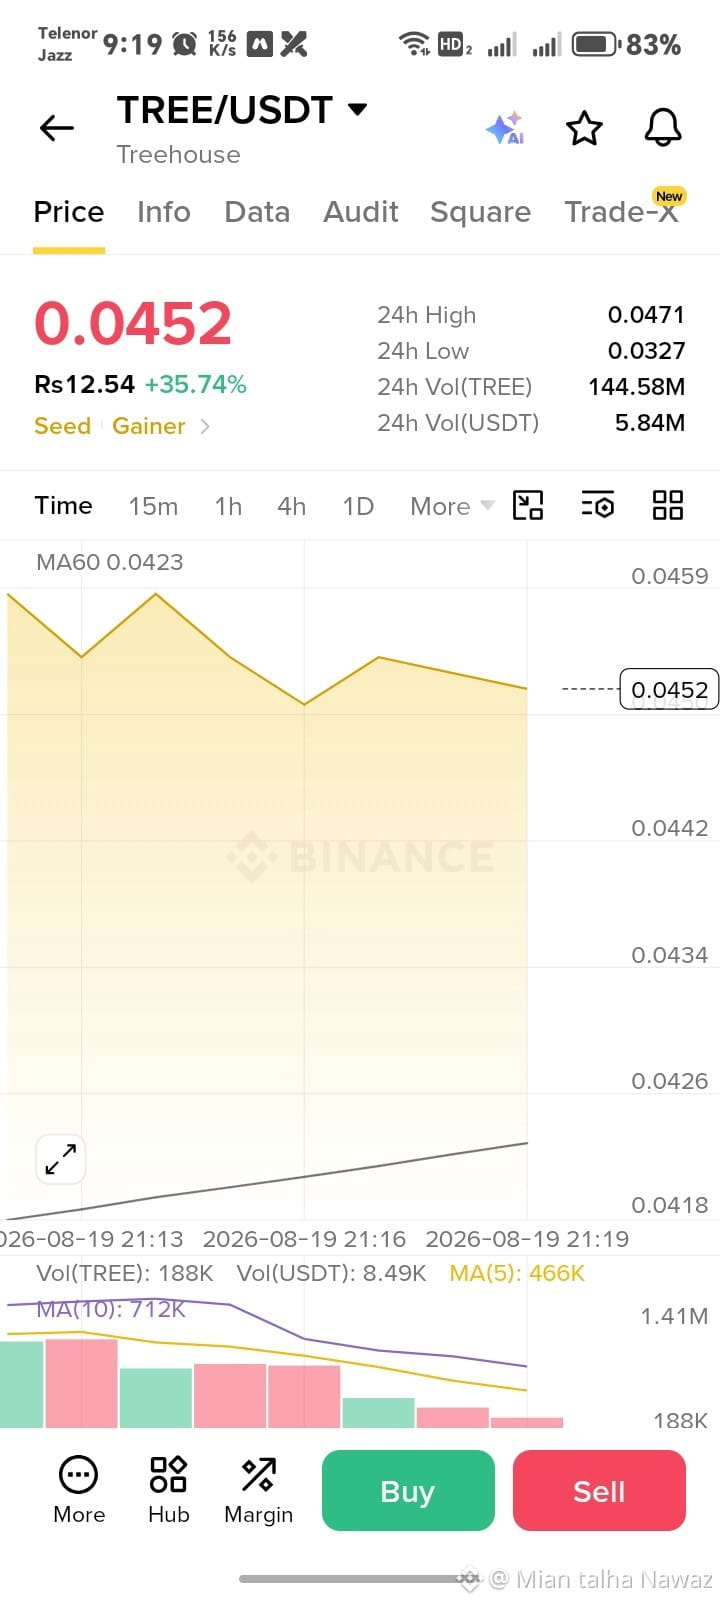
Task: Select the 4h interval
Action: (x=292, y=506)
